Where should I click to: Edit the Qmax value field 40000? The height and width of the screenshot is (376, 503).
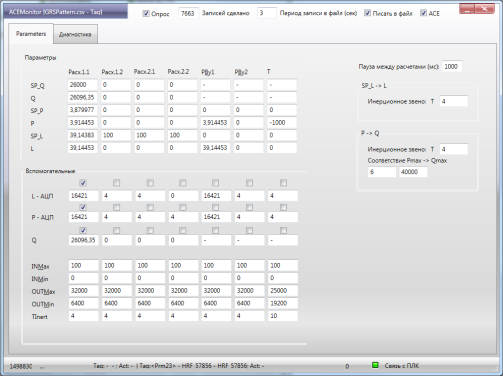coord(413,172)
